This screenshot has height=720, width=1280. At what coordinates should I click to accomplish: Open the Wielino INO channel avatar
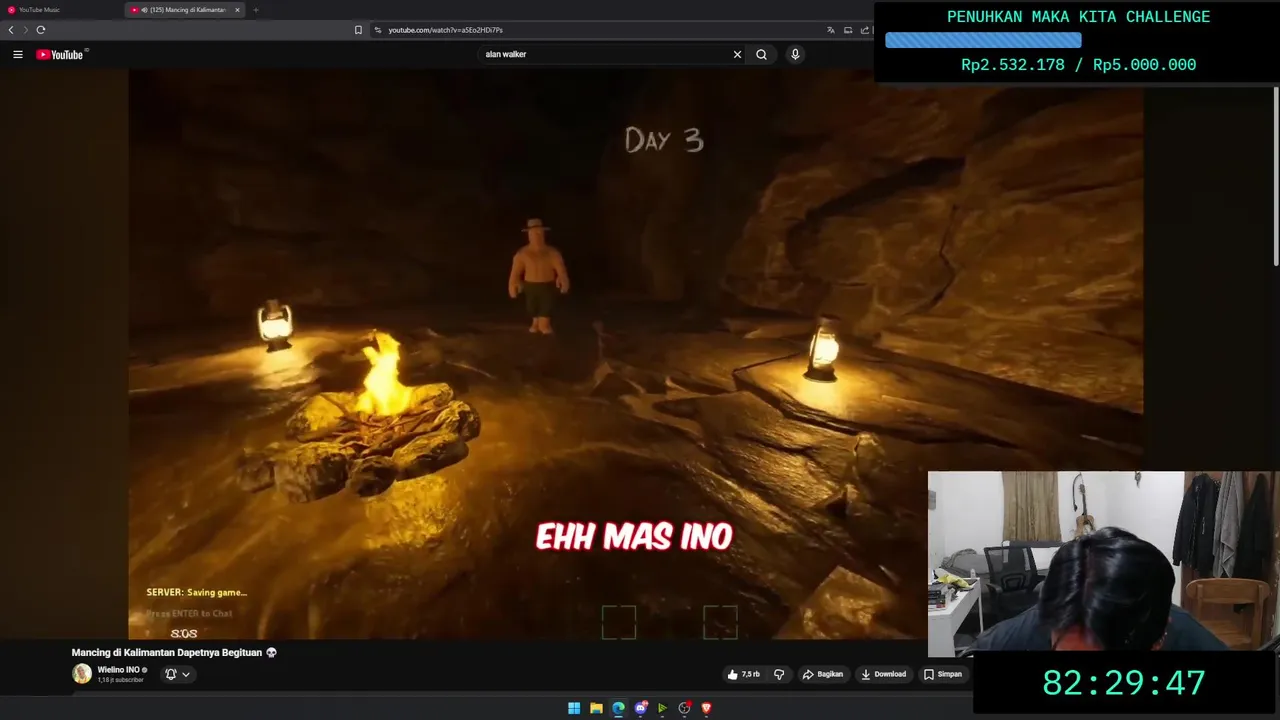point(82,673)
